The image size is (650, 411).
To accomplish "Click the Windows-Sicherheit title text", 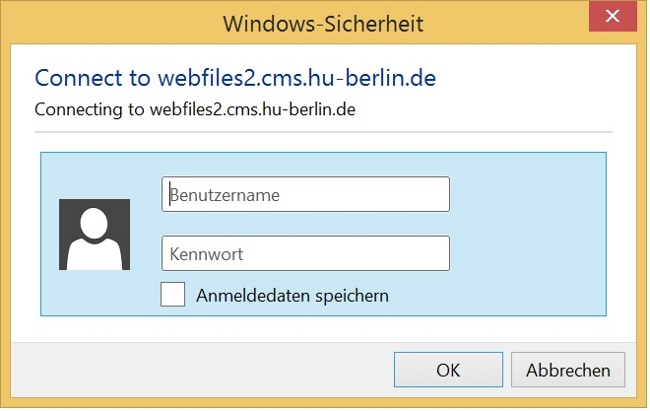I will pos(323,22).
